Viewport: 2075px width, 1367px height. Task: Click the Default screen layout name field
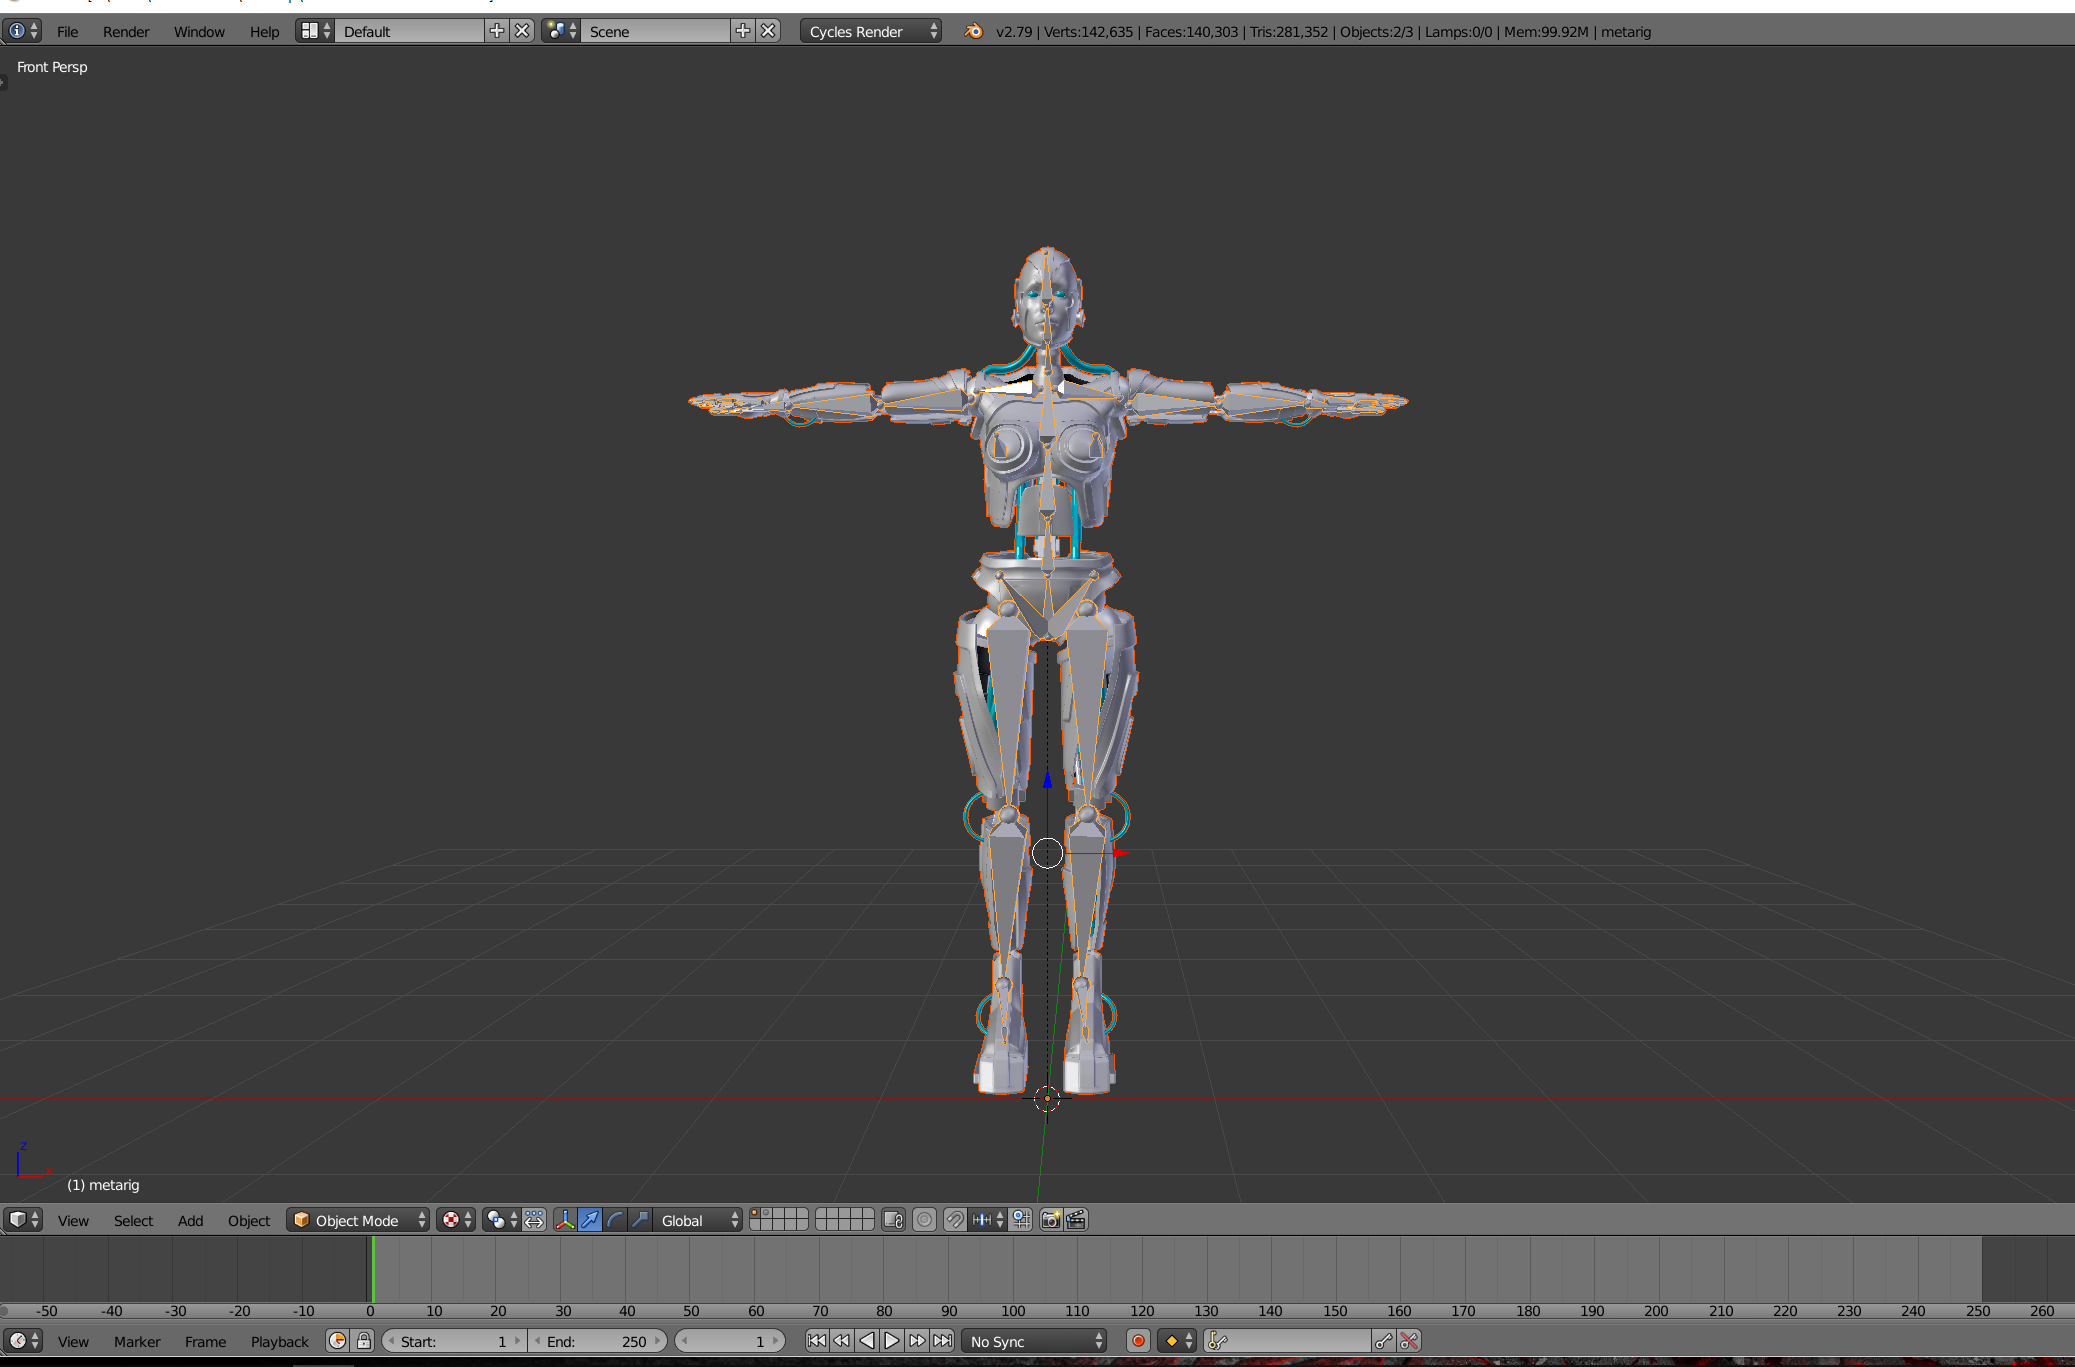click(409, 31)
